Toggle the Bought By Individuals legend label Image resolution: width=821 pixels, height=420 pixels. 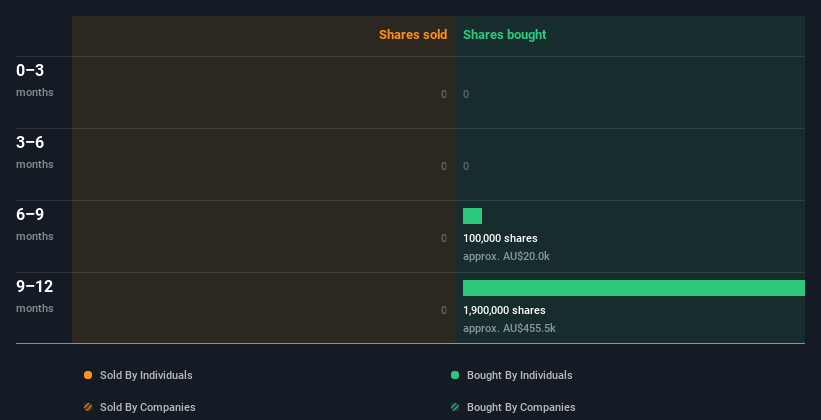pos(519,375)
